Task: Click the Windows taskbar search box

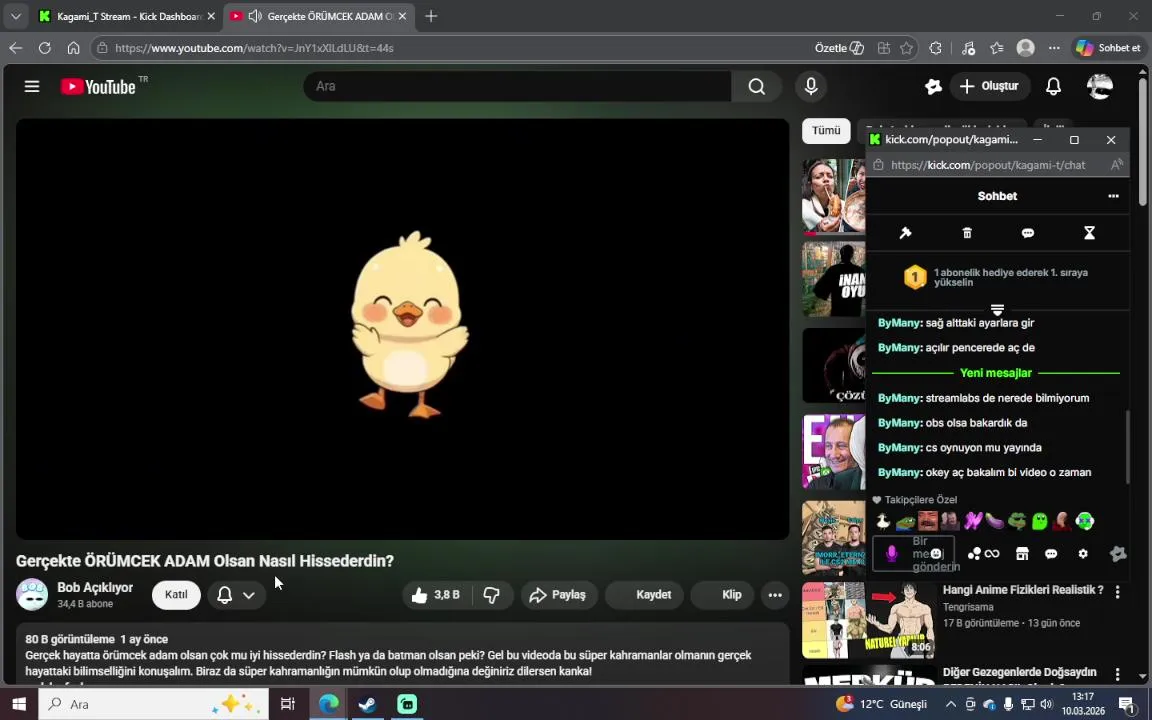Action: pyautogui.click(x=153, y=704)
